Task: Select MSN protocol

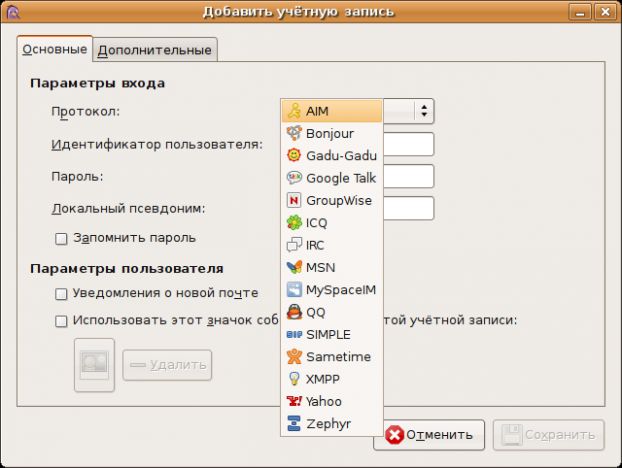Action: point(332,267)
